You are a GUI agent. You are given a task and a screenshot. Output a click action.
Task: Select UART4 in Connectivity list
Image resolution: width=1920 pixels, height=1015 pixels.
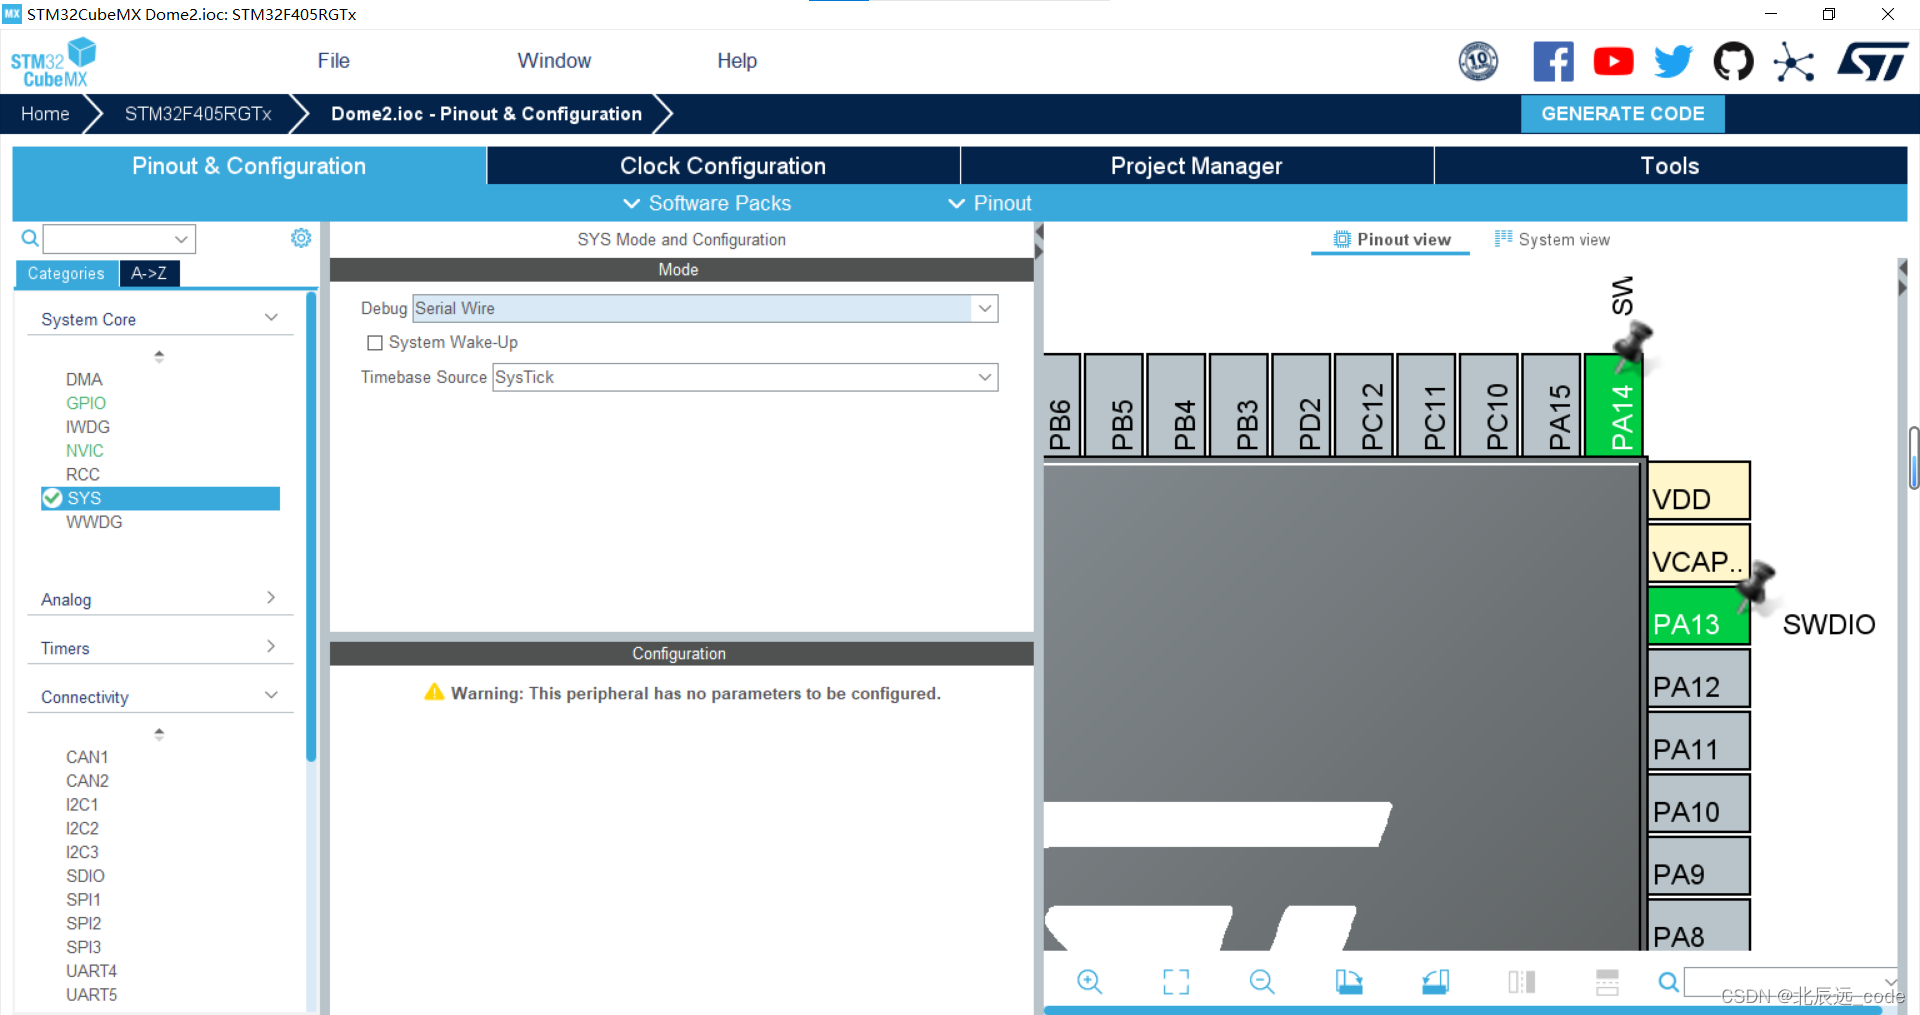click(x=91, y=971)
